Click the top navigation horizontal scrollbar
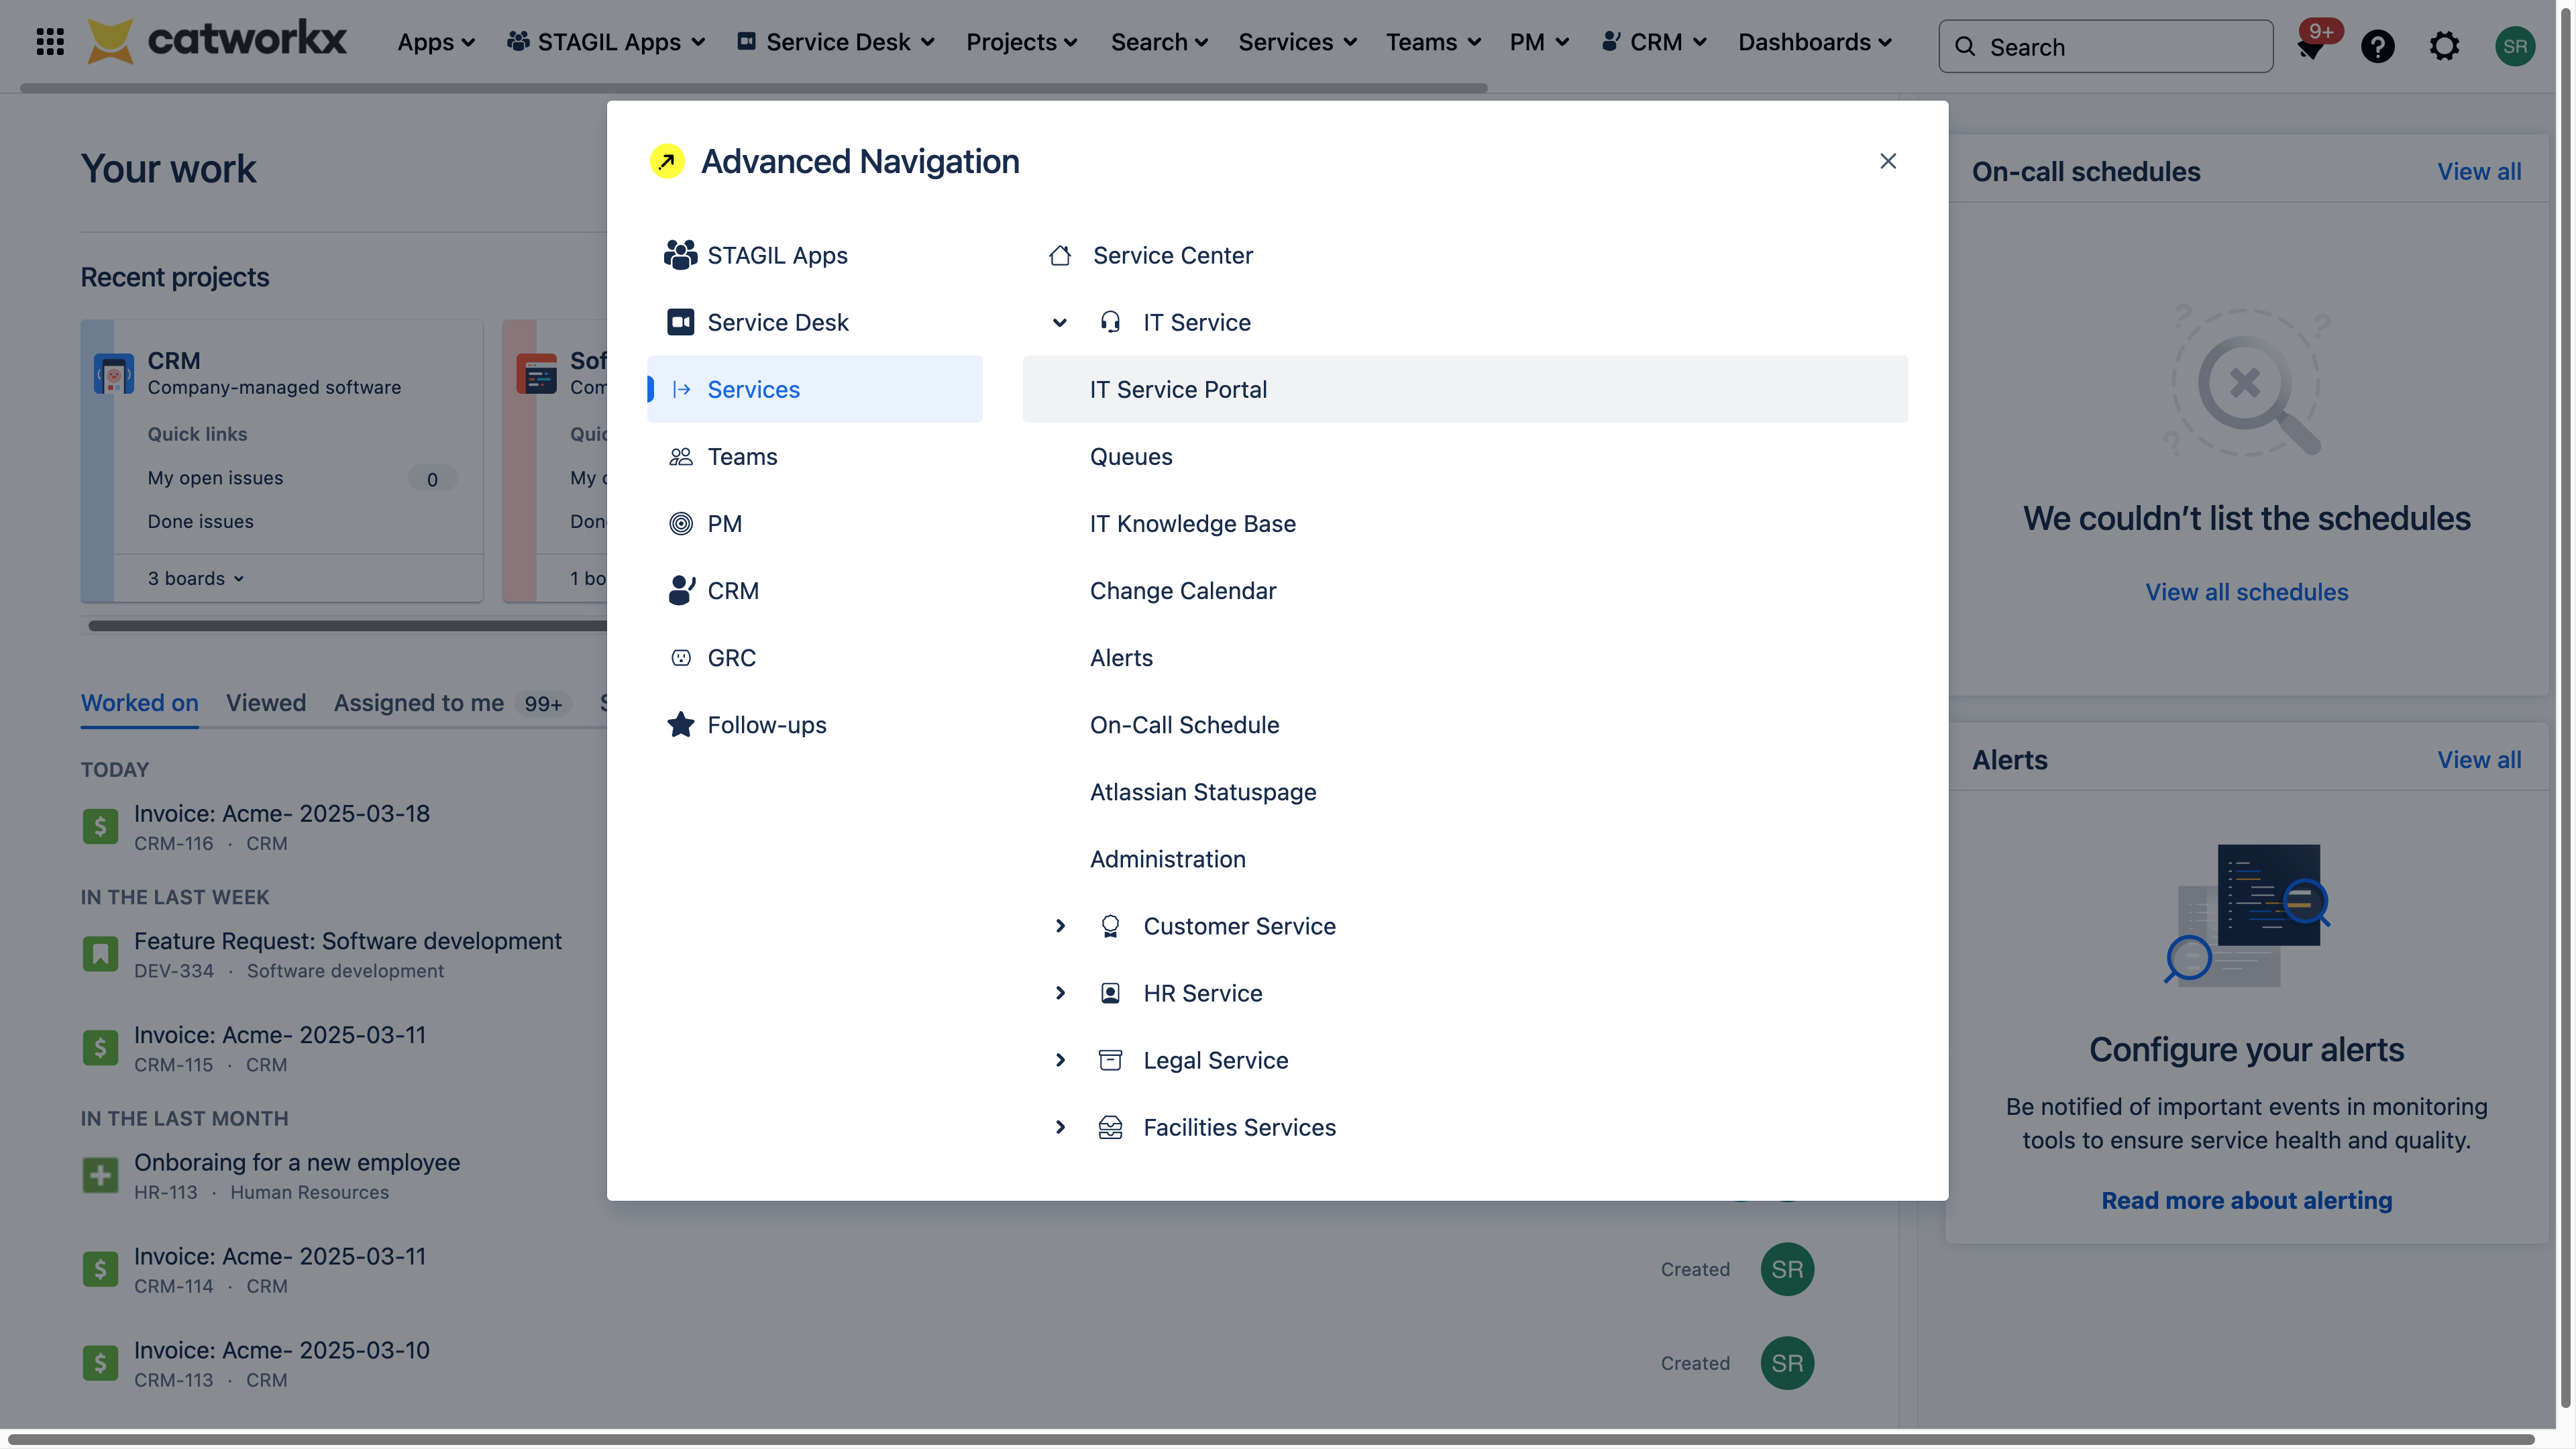The image size is (2576, 1449). tap(753, 88)
